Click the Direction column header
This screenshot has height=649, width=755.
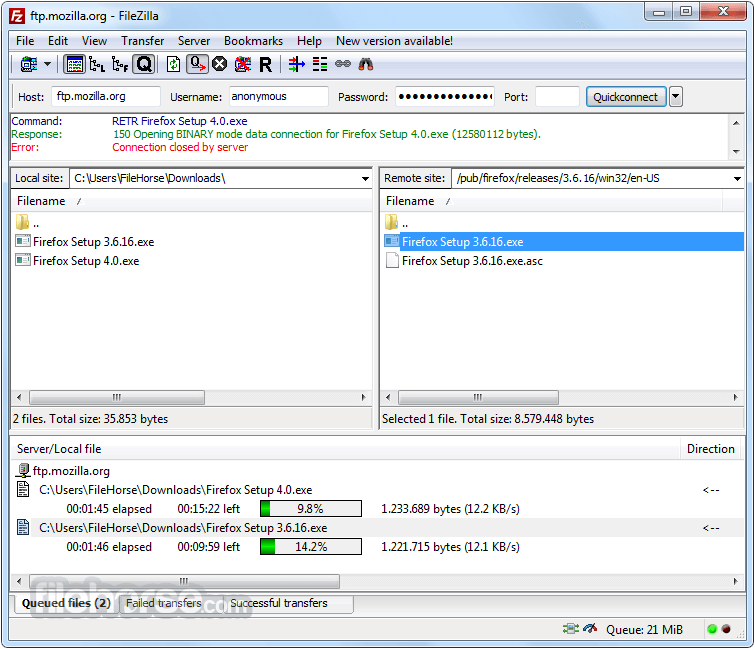(x=711, y=449)
